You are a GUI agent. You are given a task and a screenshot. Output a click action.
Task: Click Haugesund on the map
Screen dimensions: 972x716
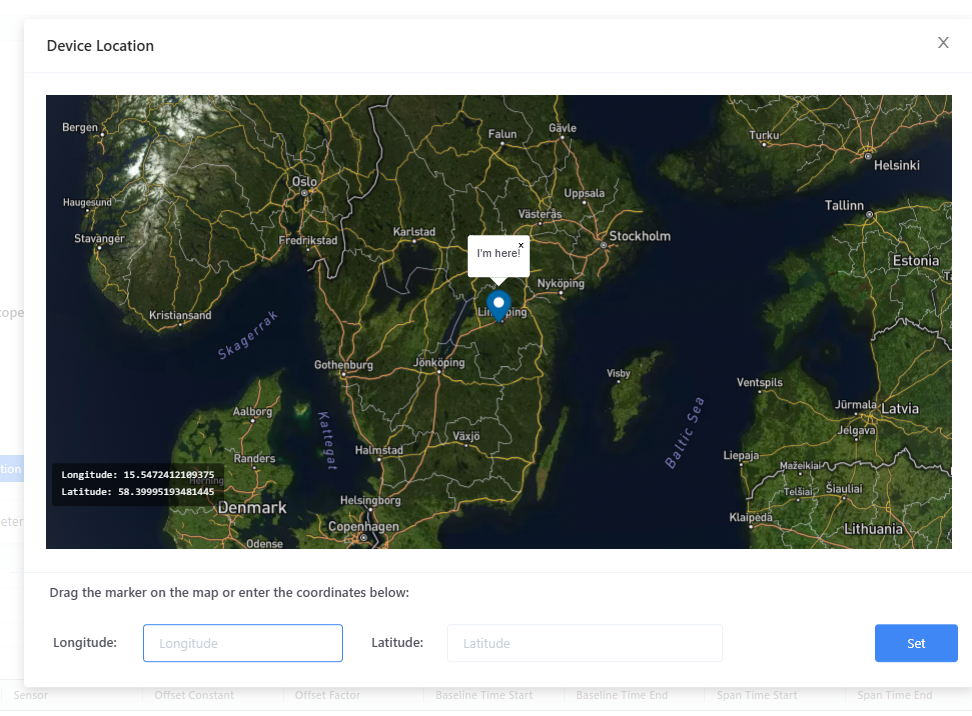(87, 202)
